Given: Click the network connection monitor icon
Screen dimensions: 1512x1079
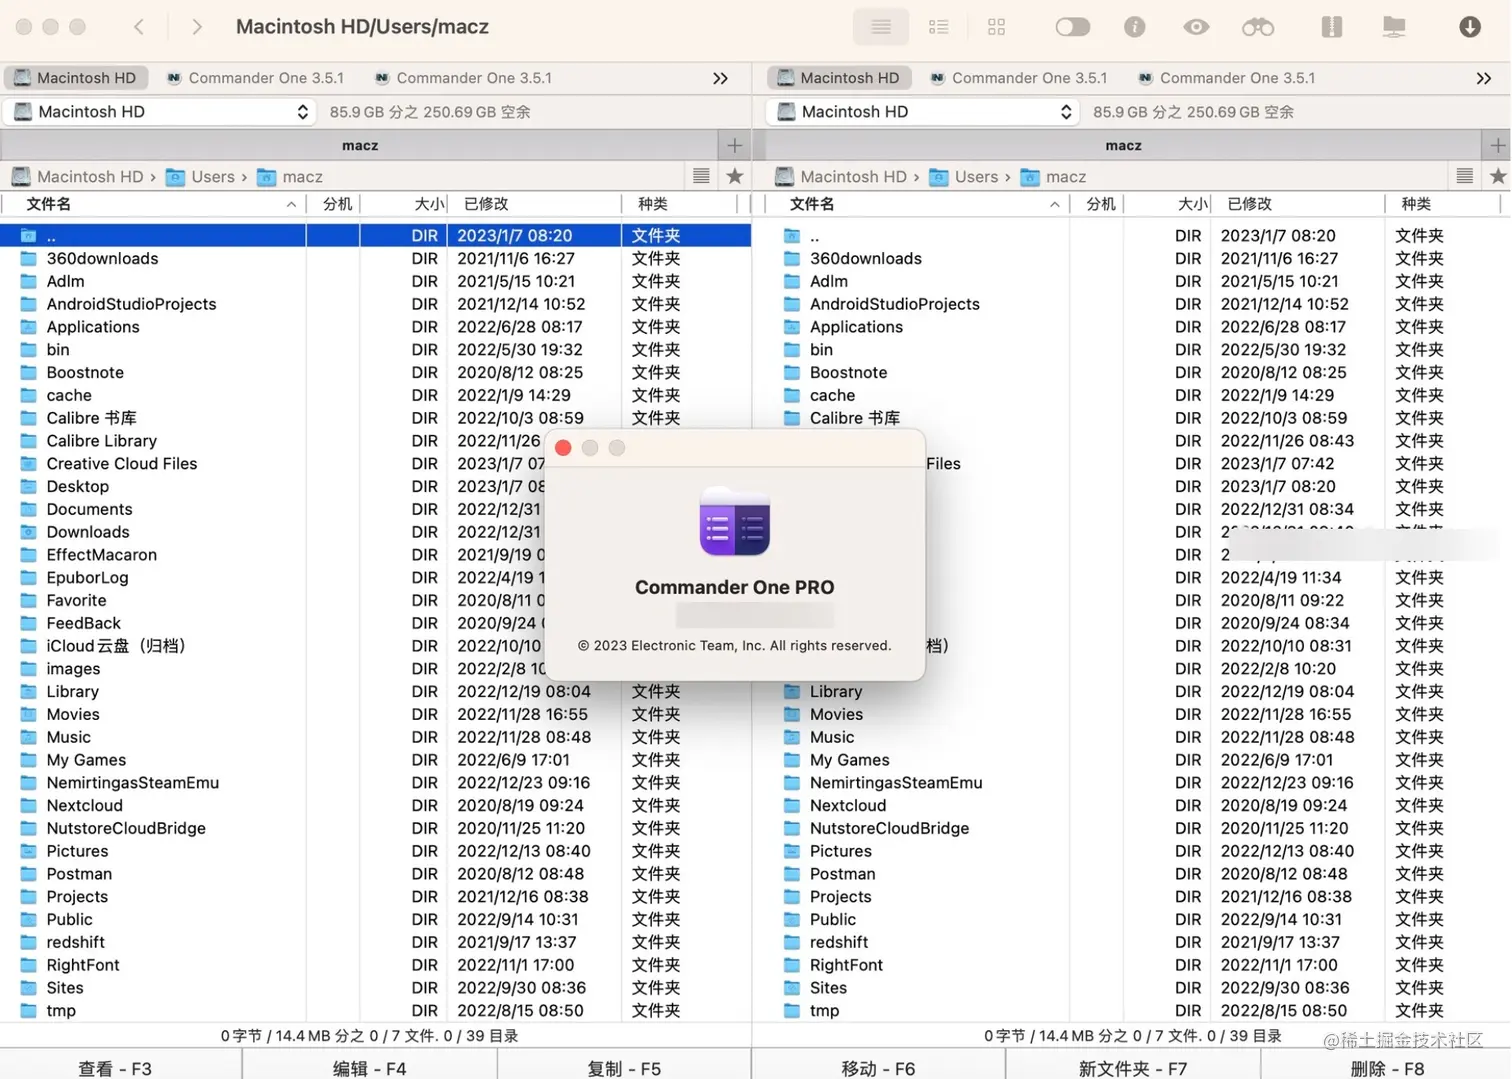Looking at the screenshot, I should [1394, 27].
